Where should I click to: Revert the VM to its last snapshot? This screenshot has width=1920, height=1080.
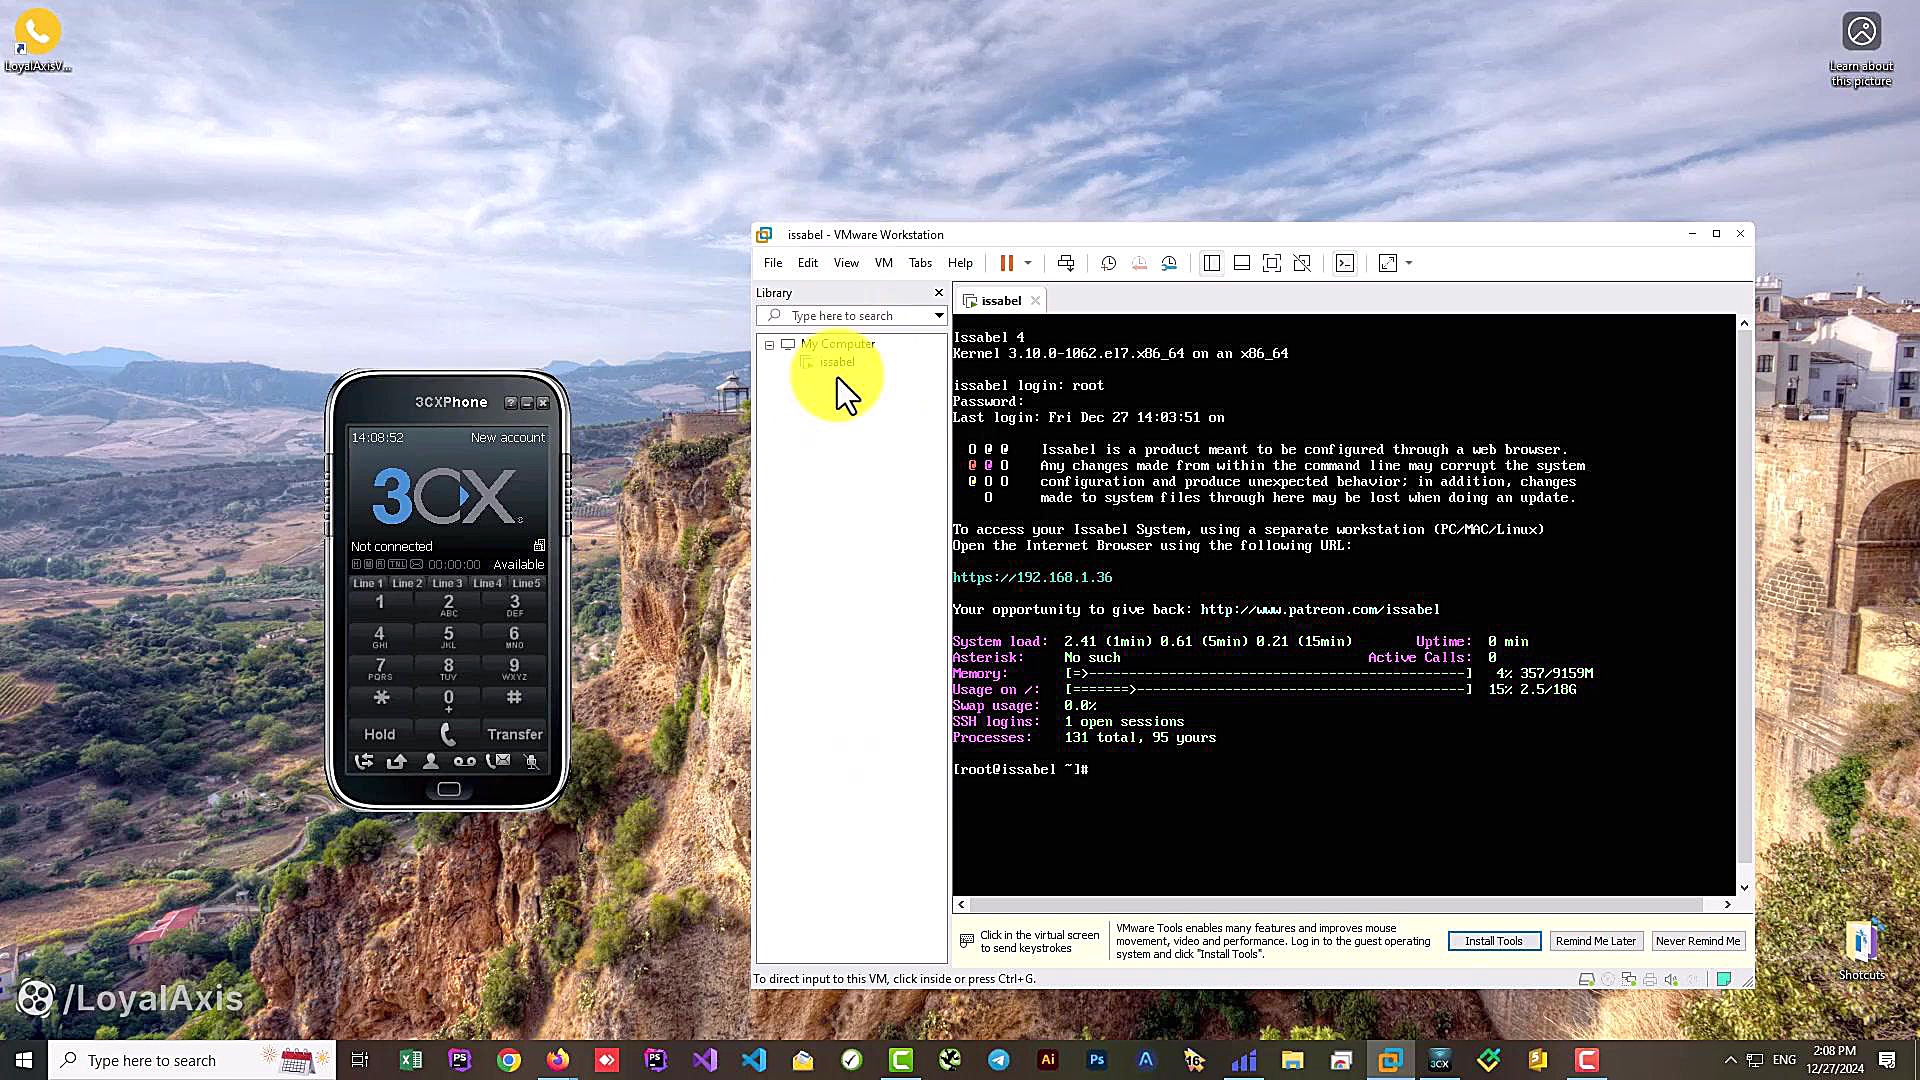1139,263
